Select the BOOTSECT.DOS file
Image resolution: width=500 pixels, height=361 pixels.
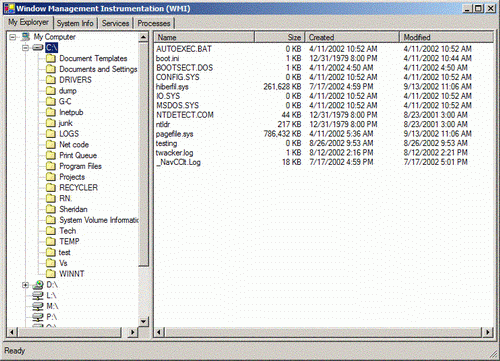184,68
